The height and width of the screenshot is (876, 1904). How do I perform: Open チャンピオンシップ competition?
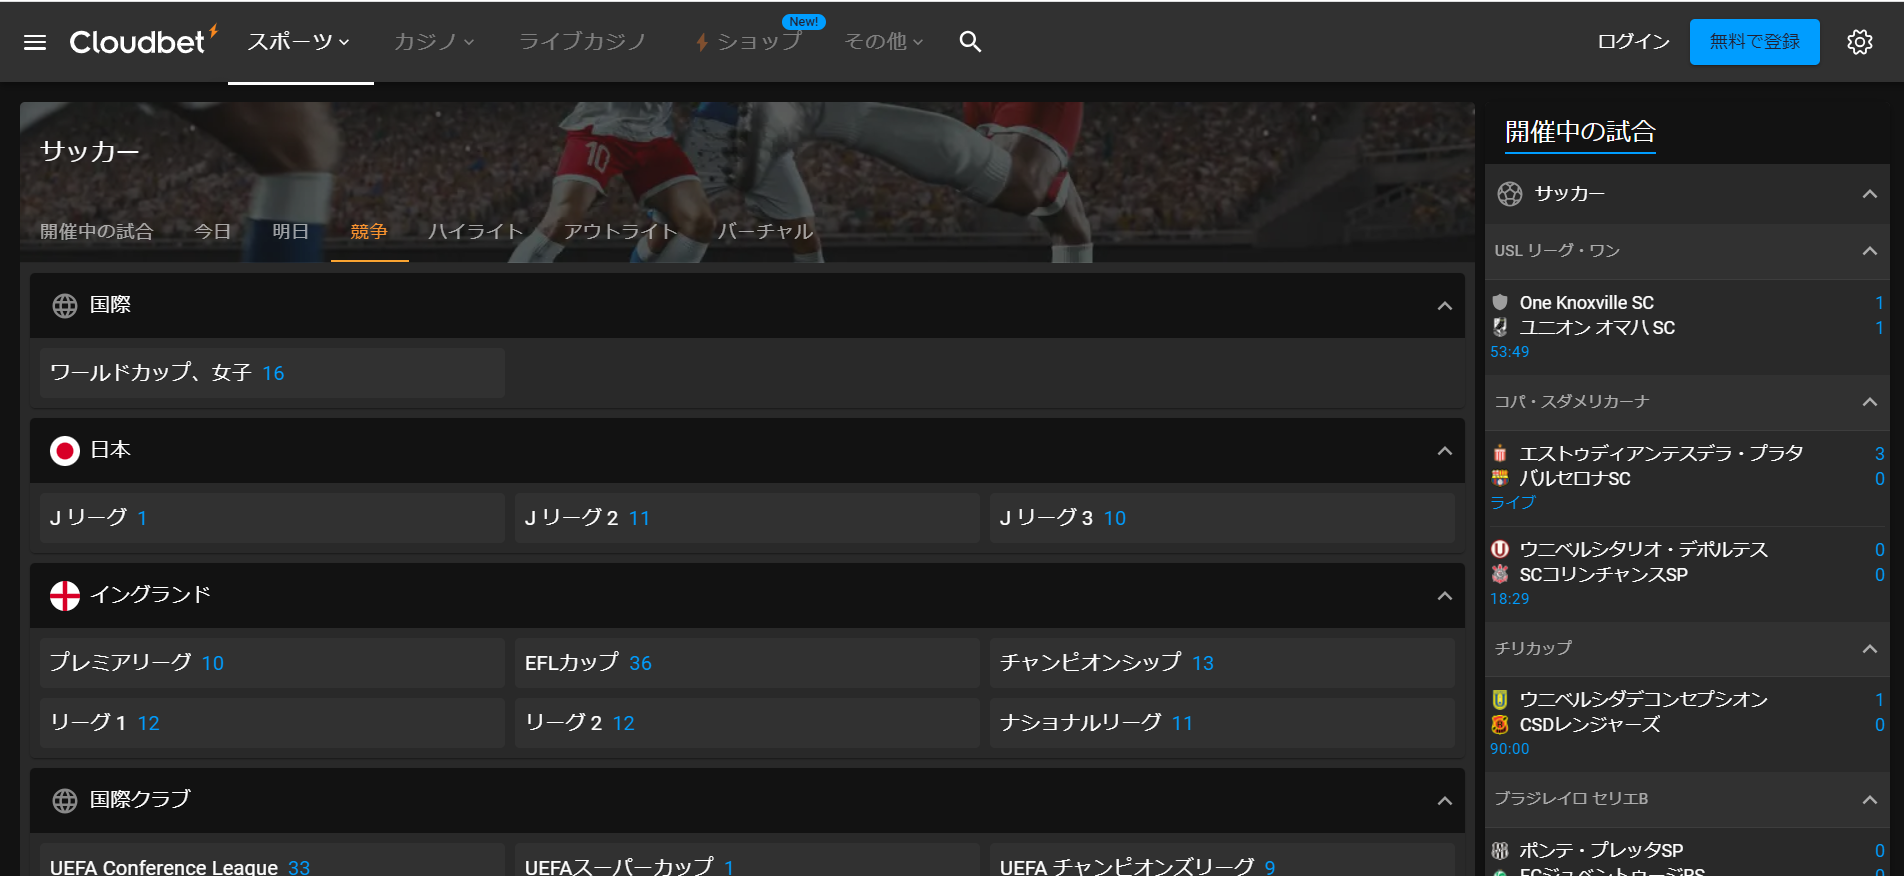click(1222, 663)
